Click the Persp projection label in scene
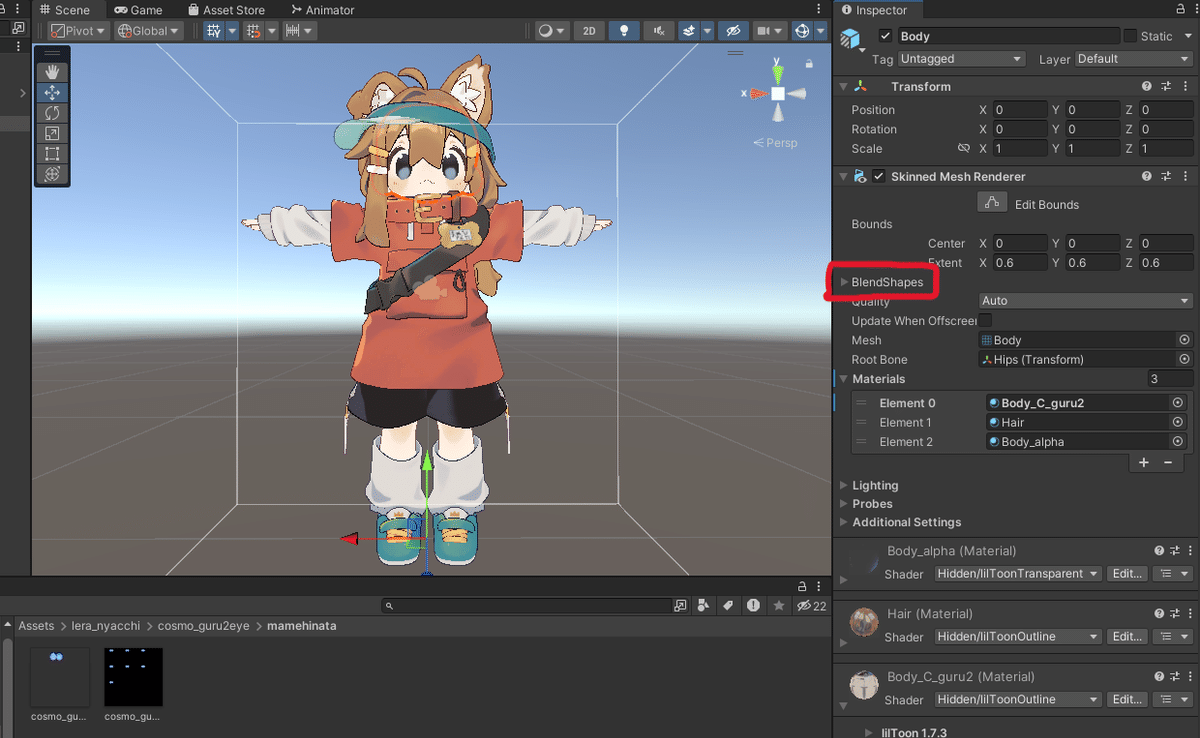This screenshot has height=738, width=1200. [775, 143]
